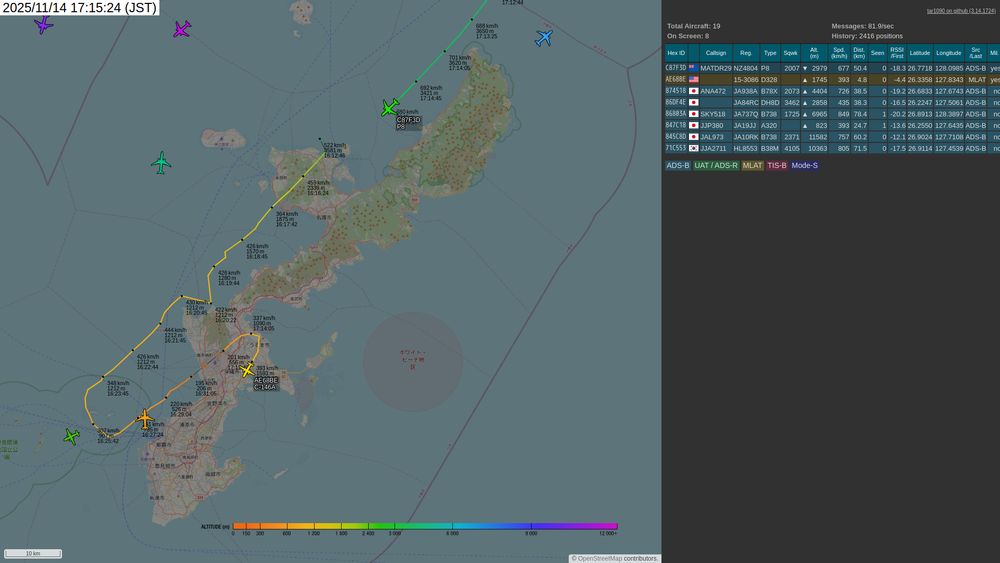The image size is (1000, 563).
Task: Select the MATDR29 callsign cell
Action: (716, 68)
